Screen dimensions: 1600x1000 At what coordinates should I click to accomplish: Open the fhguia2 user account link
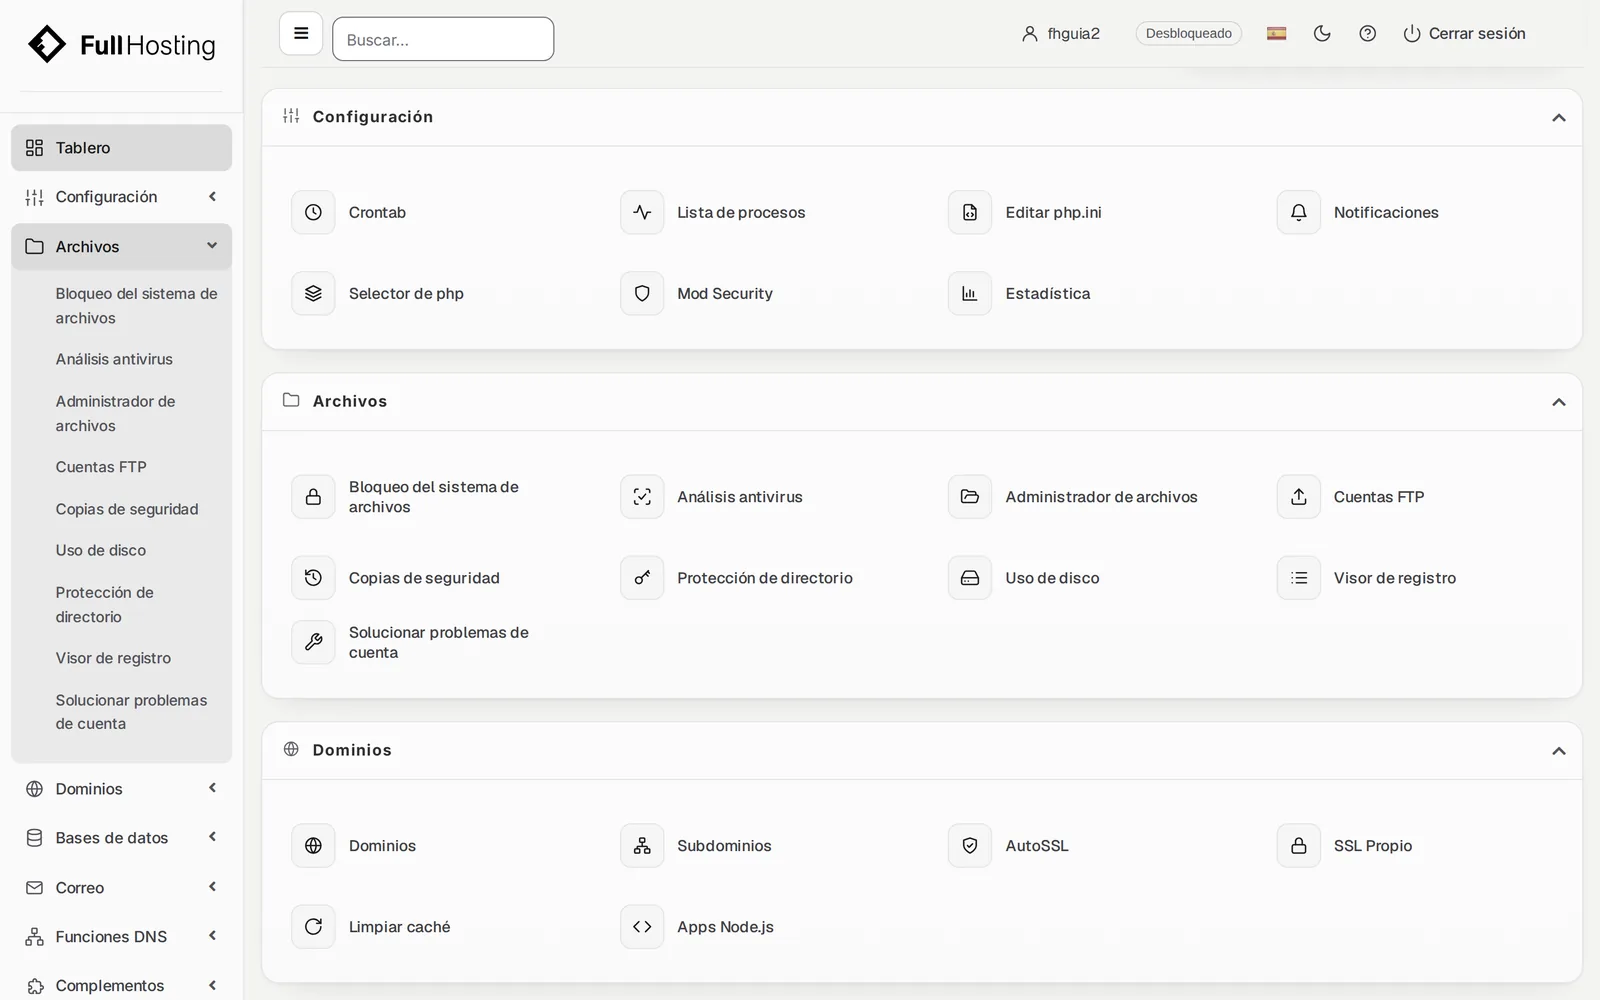1061,34
